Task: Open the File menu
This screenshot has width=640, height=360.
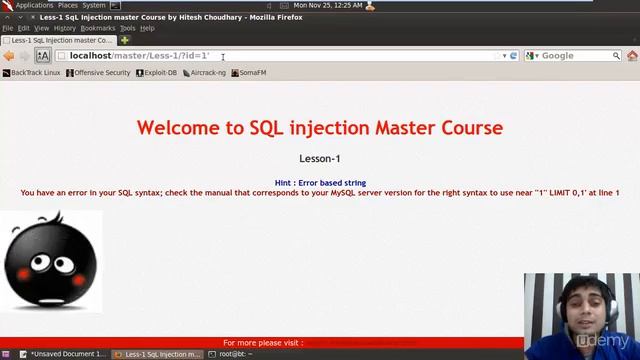Action: tap(7, 28)
